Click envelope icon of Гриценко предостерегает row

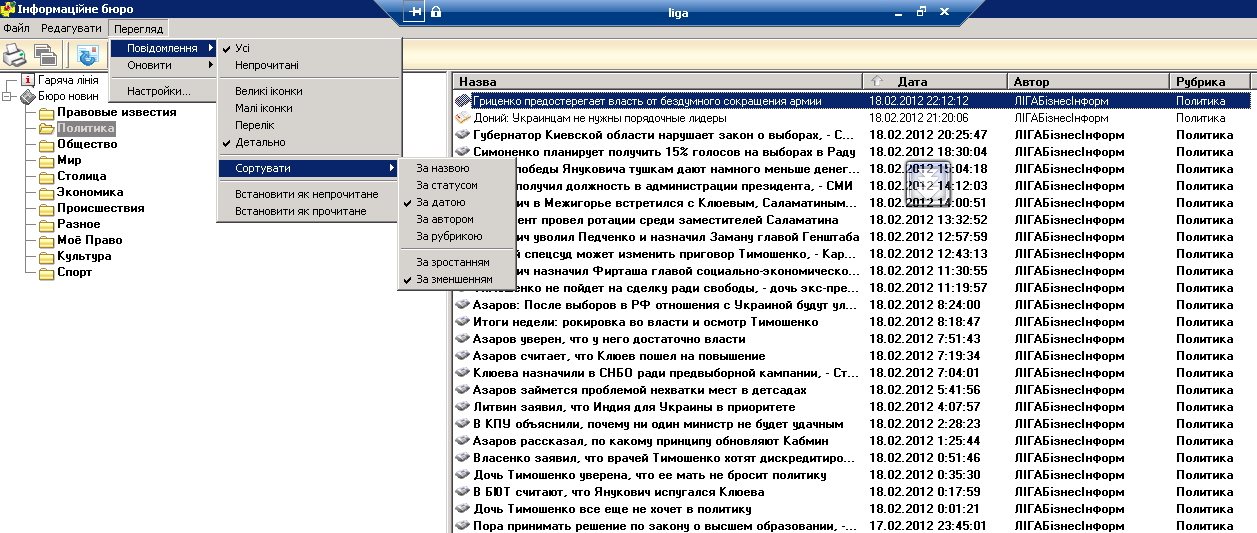[x=462, y=101]
